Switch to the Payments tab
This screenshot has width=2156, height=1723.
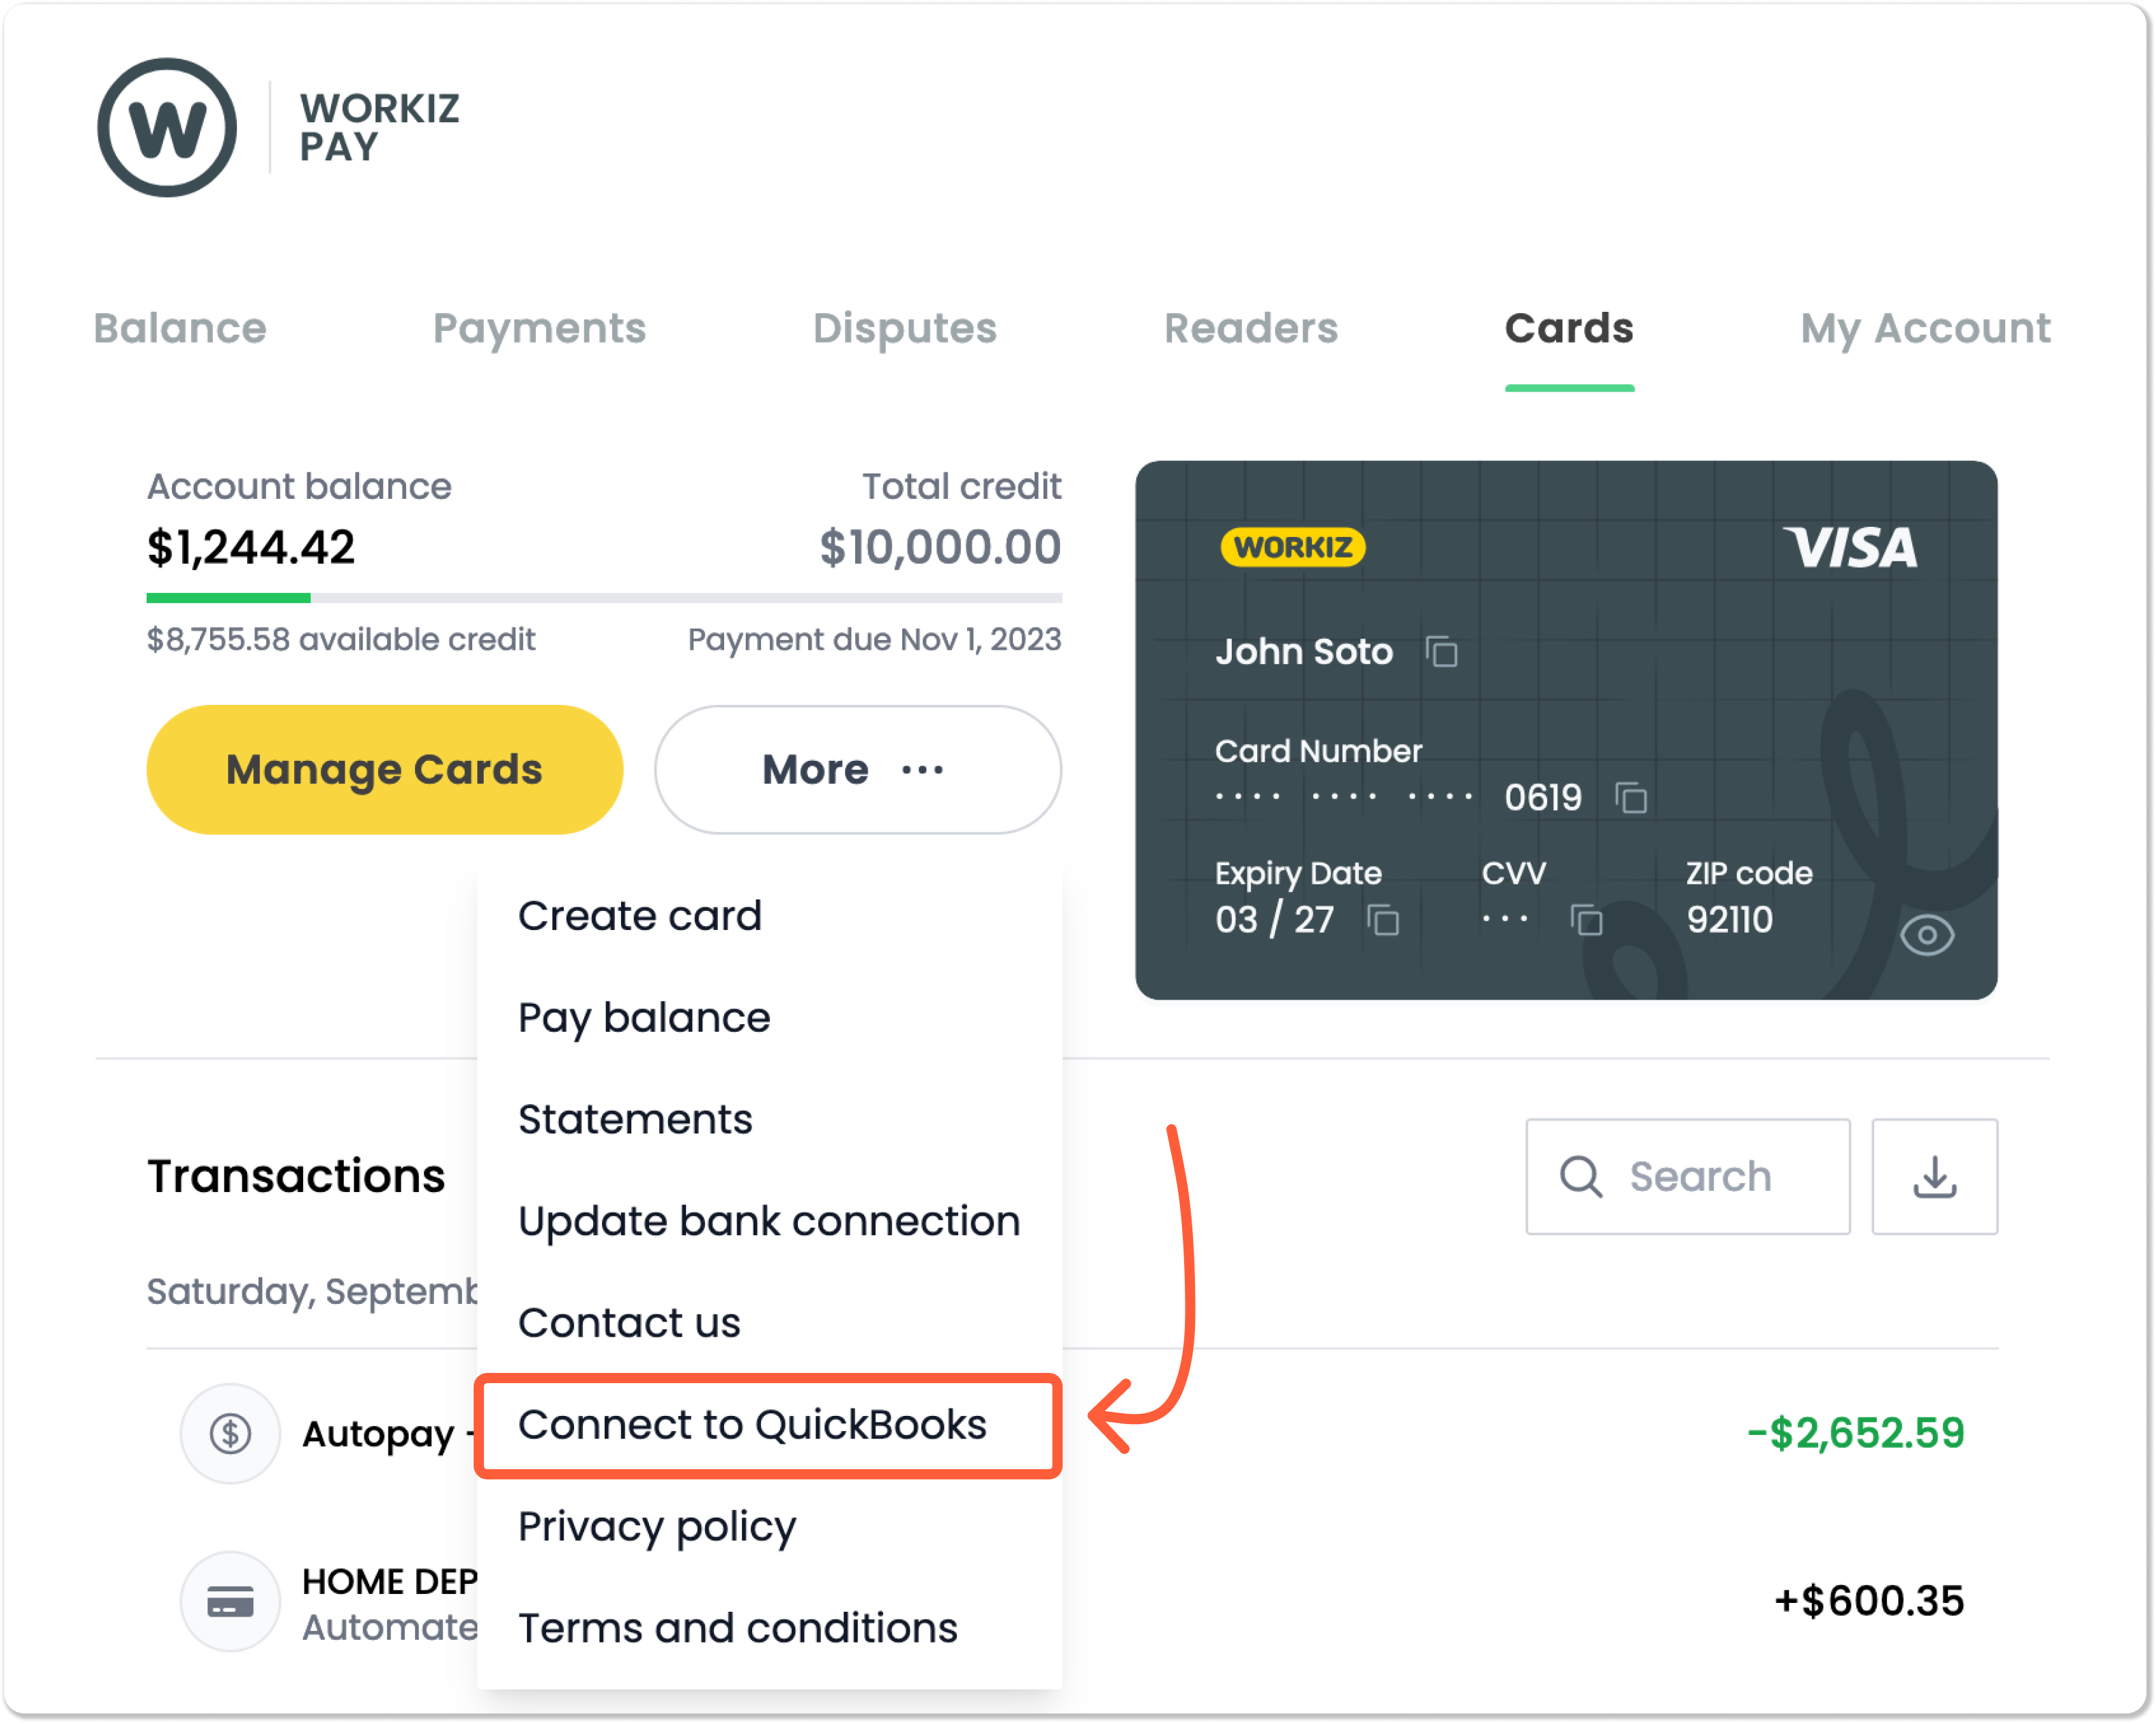pos(539,329)
